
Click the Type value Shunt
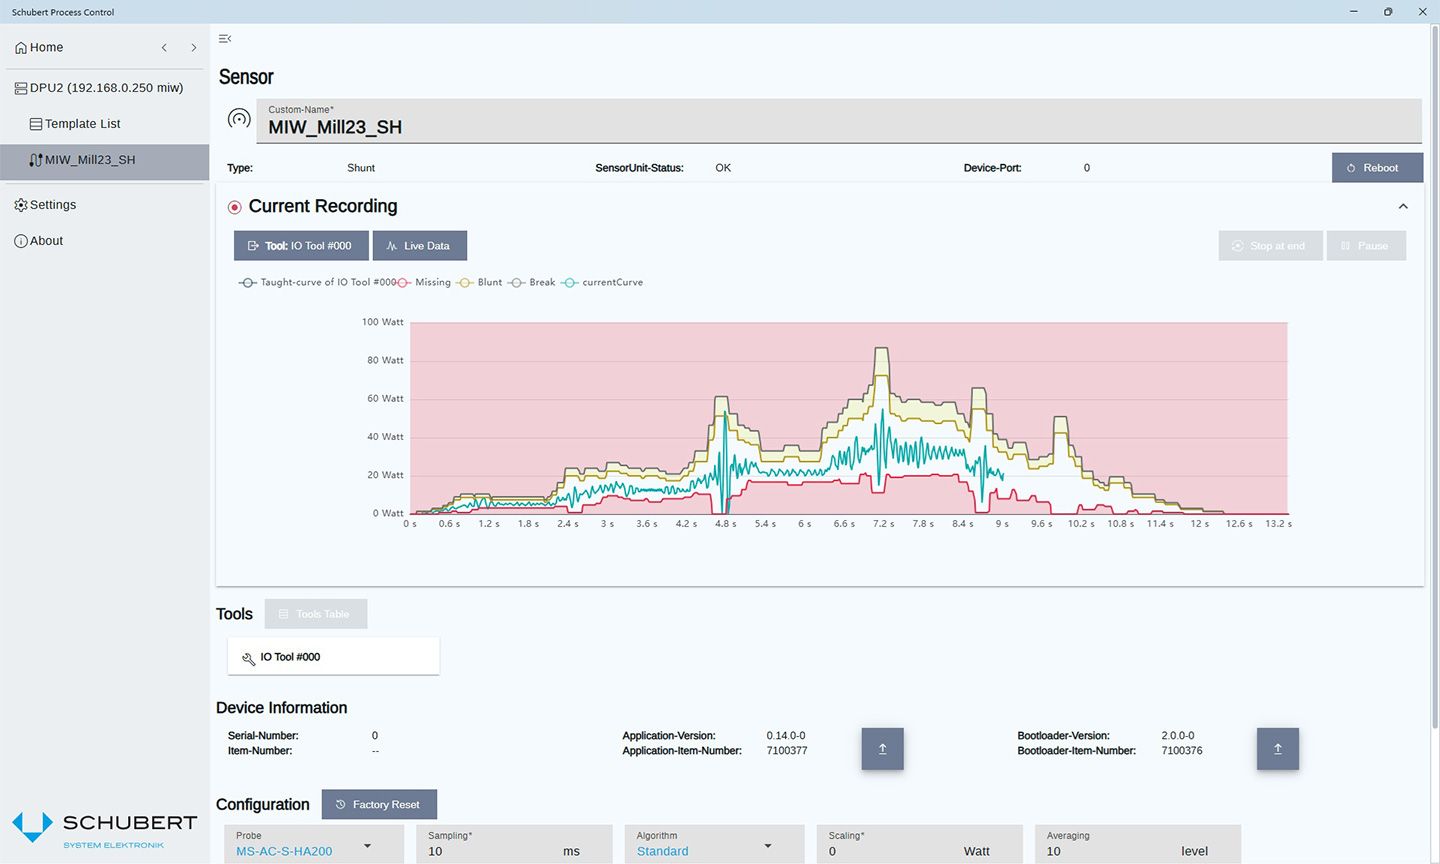[x=361, y=168]
